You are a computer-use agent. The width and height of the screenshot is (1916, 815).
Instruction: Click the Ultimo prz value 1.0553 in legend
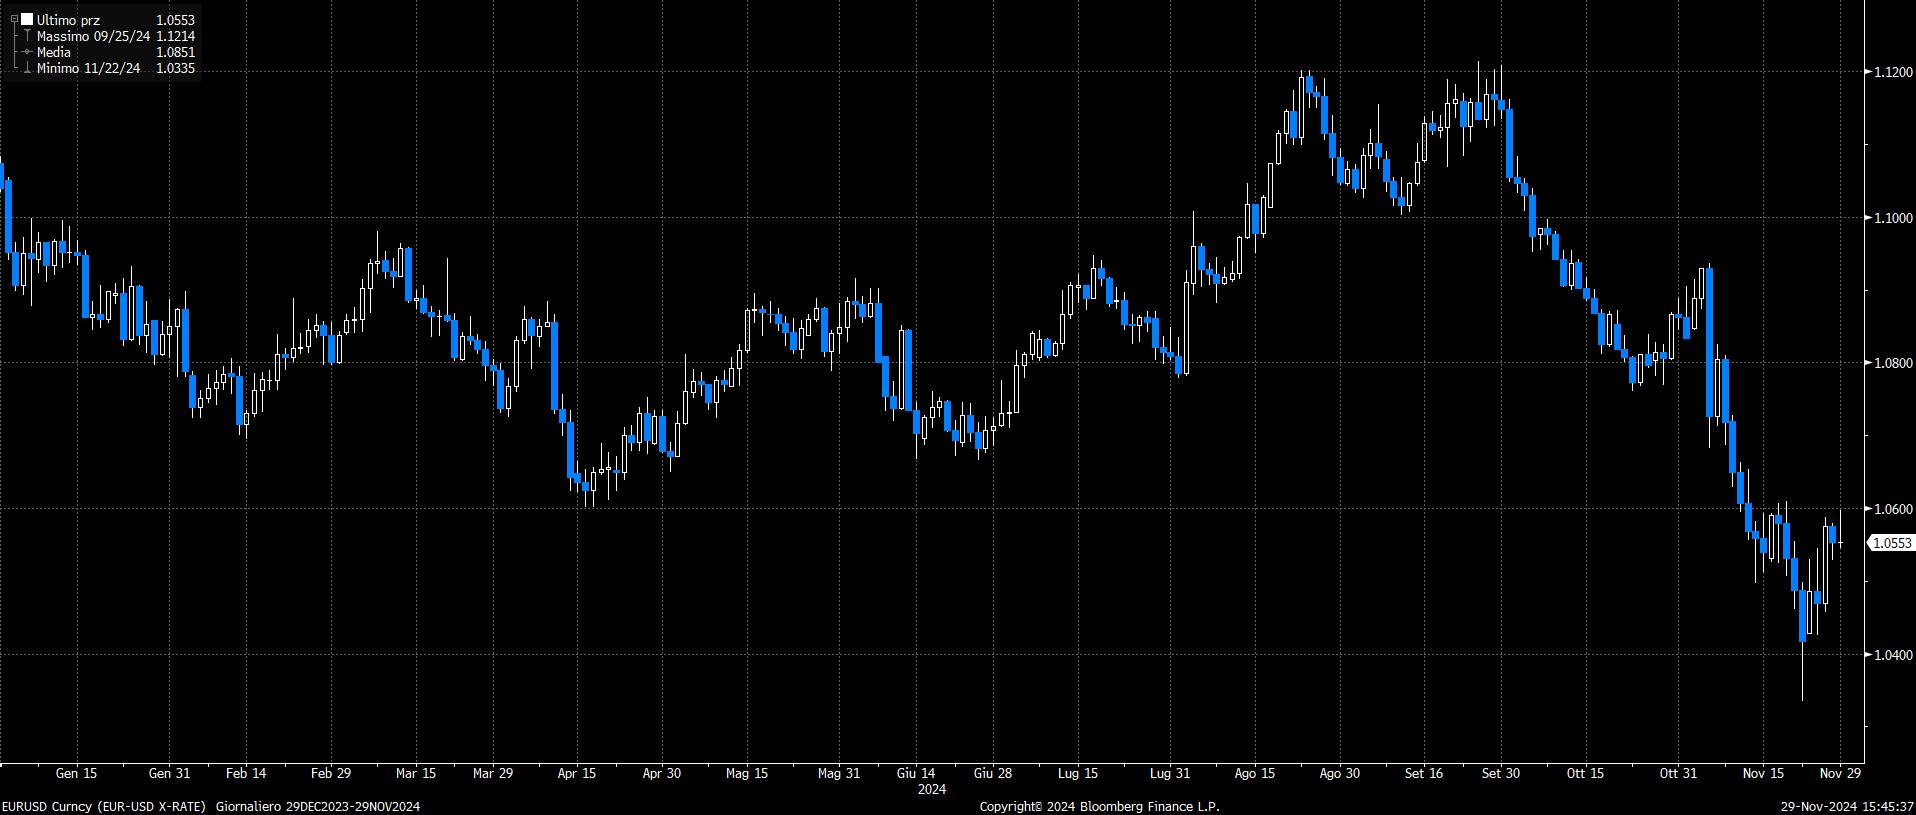click(176, 20)
